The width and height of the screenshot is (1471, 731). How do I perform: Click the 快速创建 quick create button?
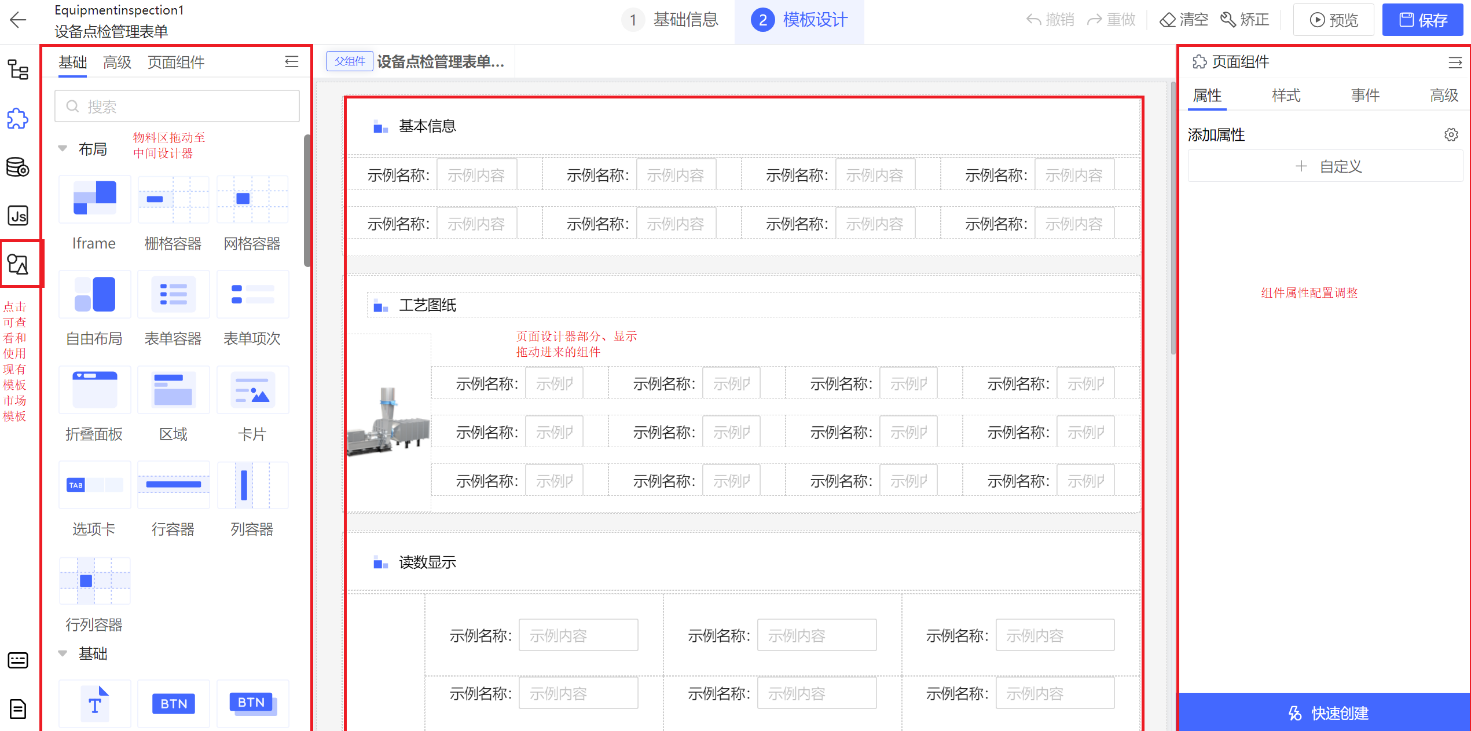click(1327, 713)
